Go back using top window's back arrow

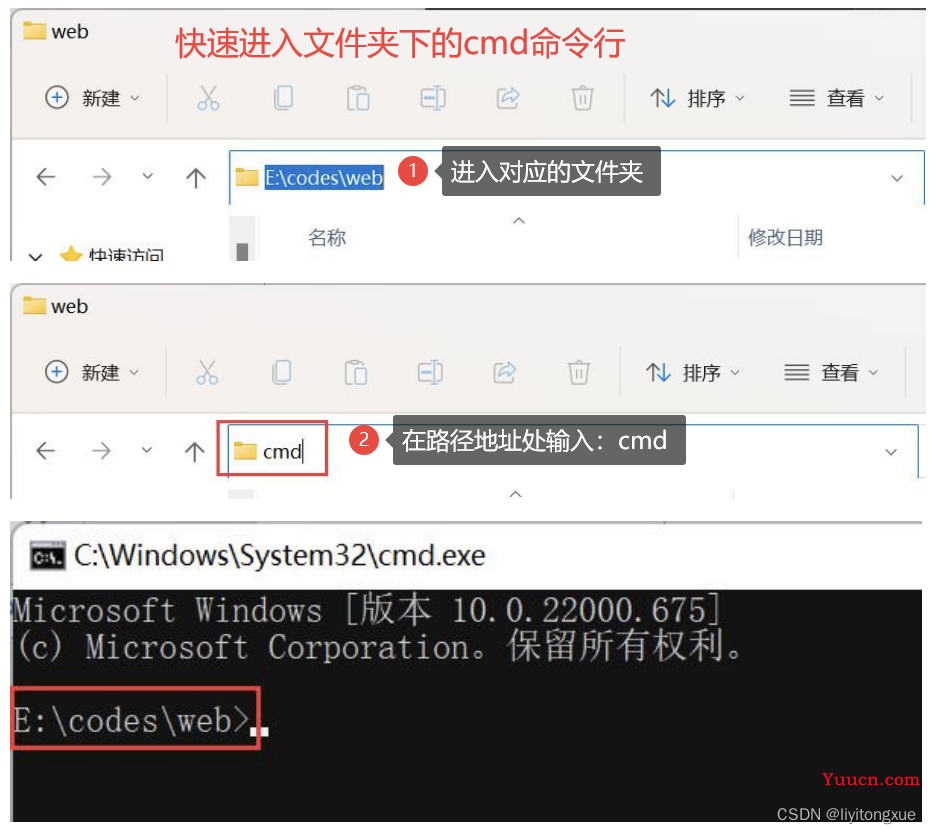46,177
